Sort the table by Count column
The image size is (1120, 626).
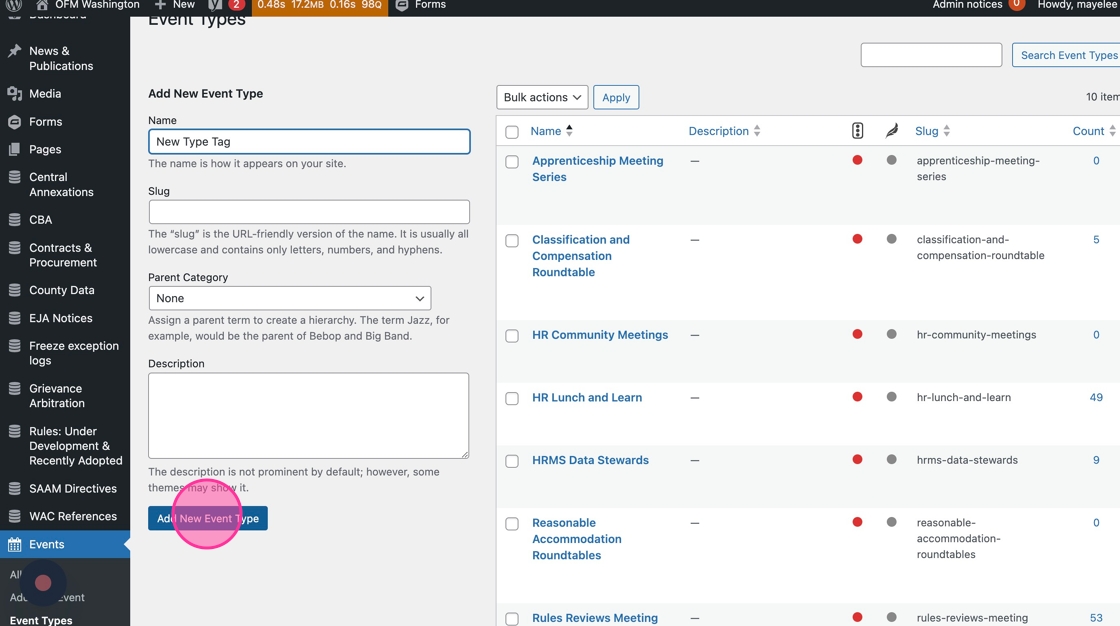pyautogui.click(x=1088, y=131)
